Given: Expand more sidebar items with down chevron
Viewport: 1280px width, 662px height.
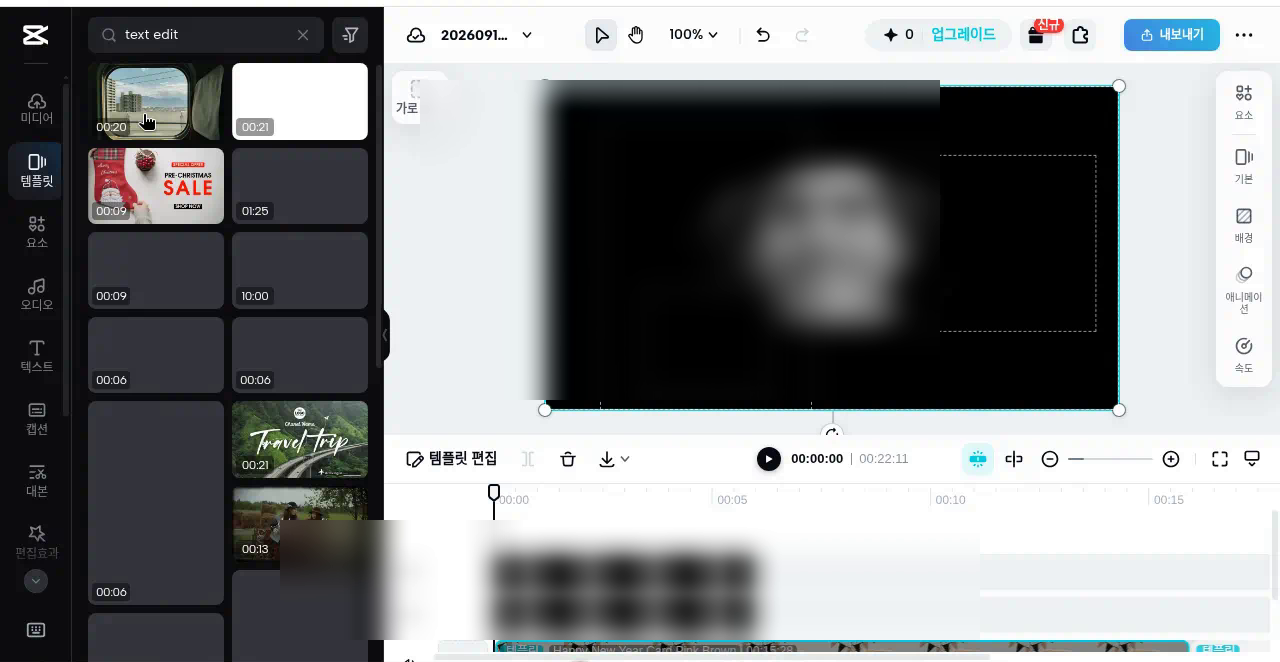Looking at the screenshot, I should tap(36, 581).
